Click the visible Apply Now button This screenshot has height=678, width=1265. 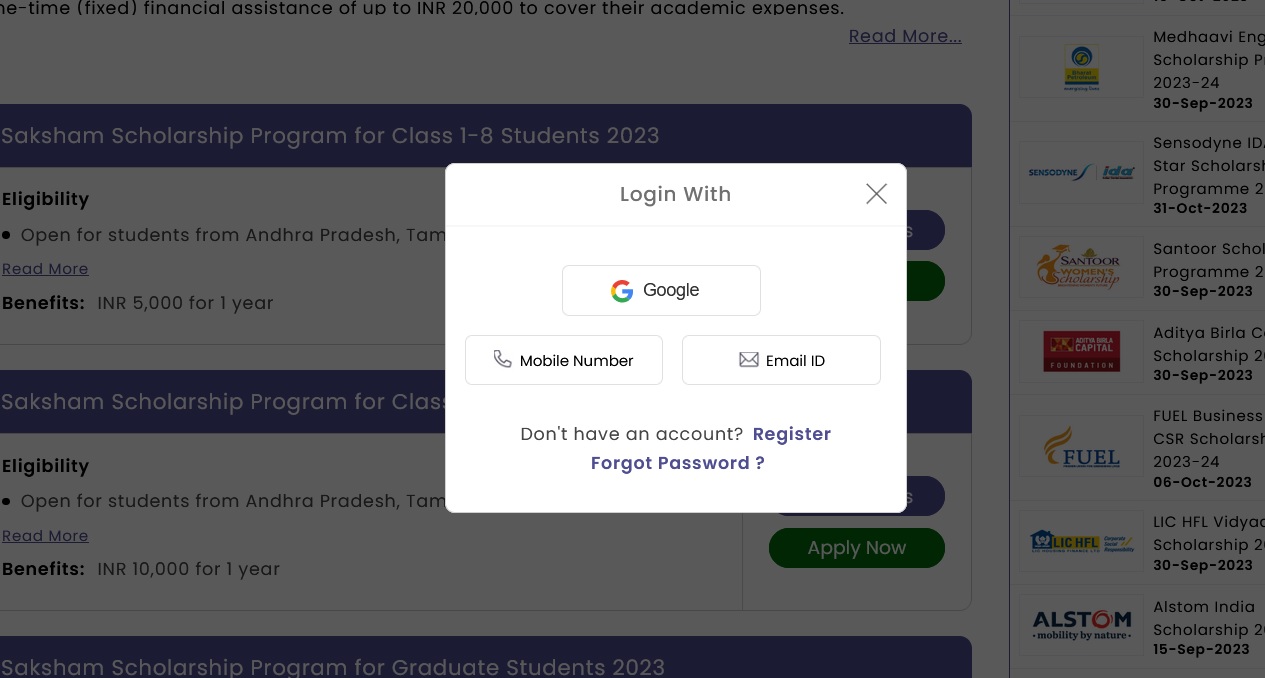click(x=857, y=548)
